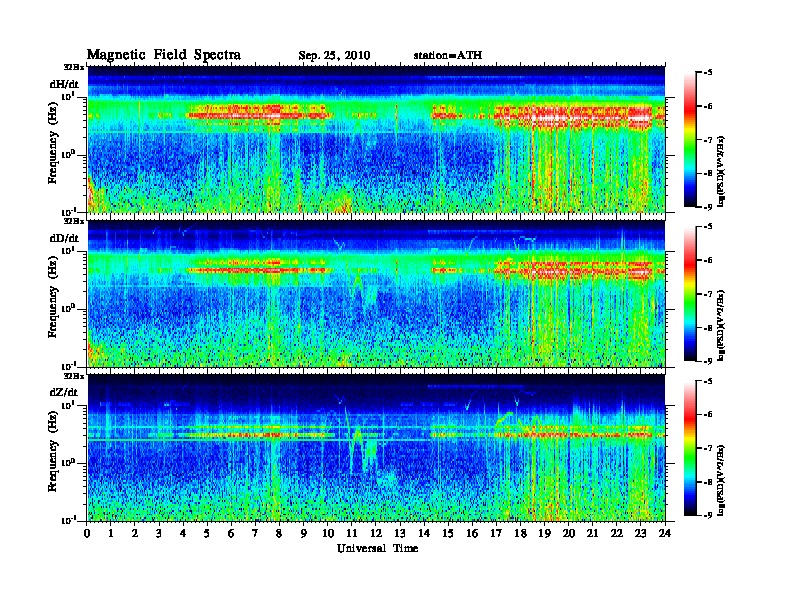Click the log PSD units label beside dD/dt color bar

[x=721, y=324]
